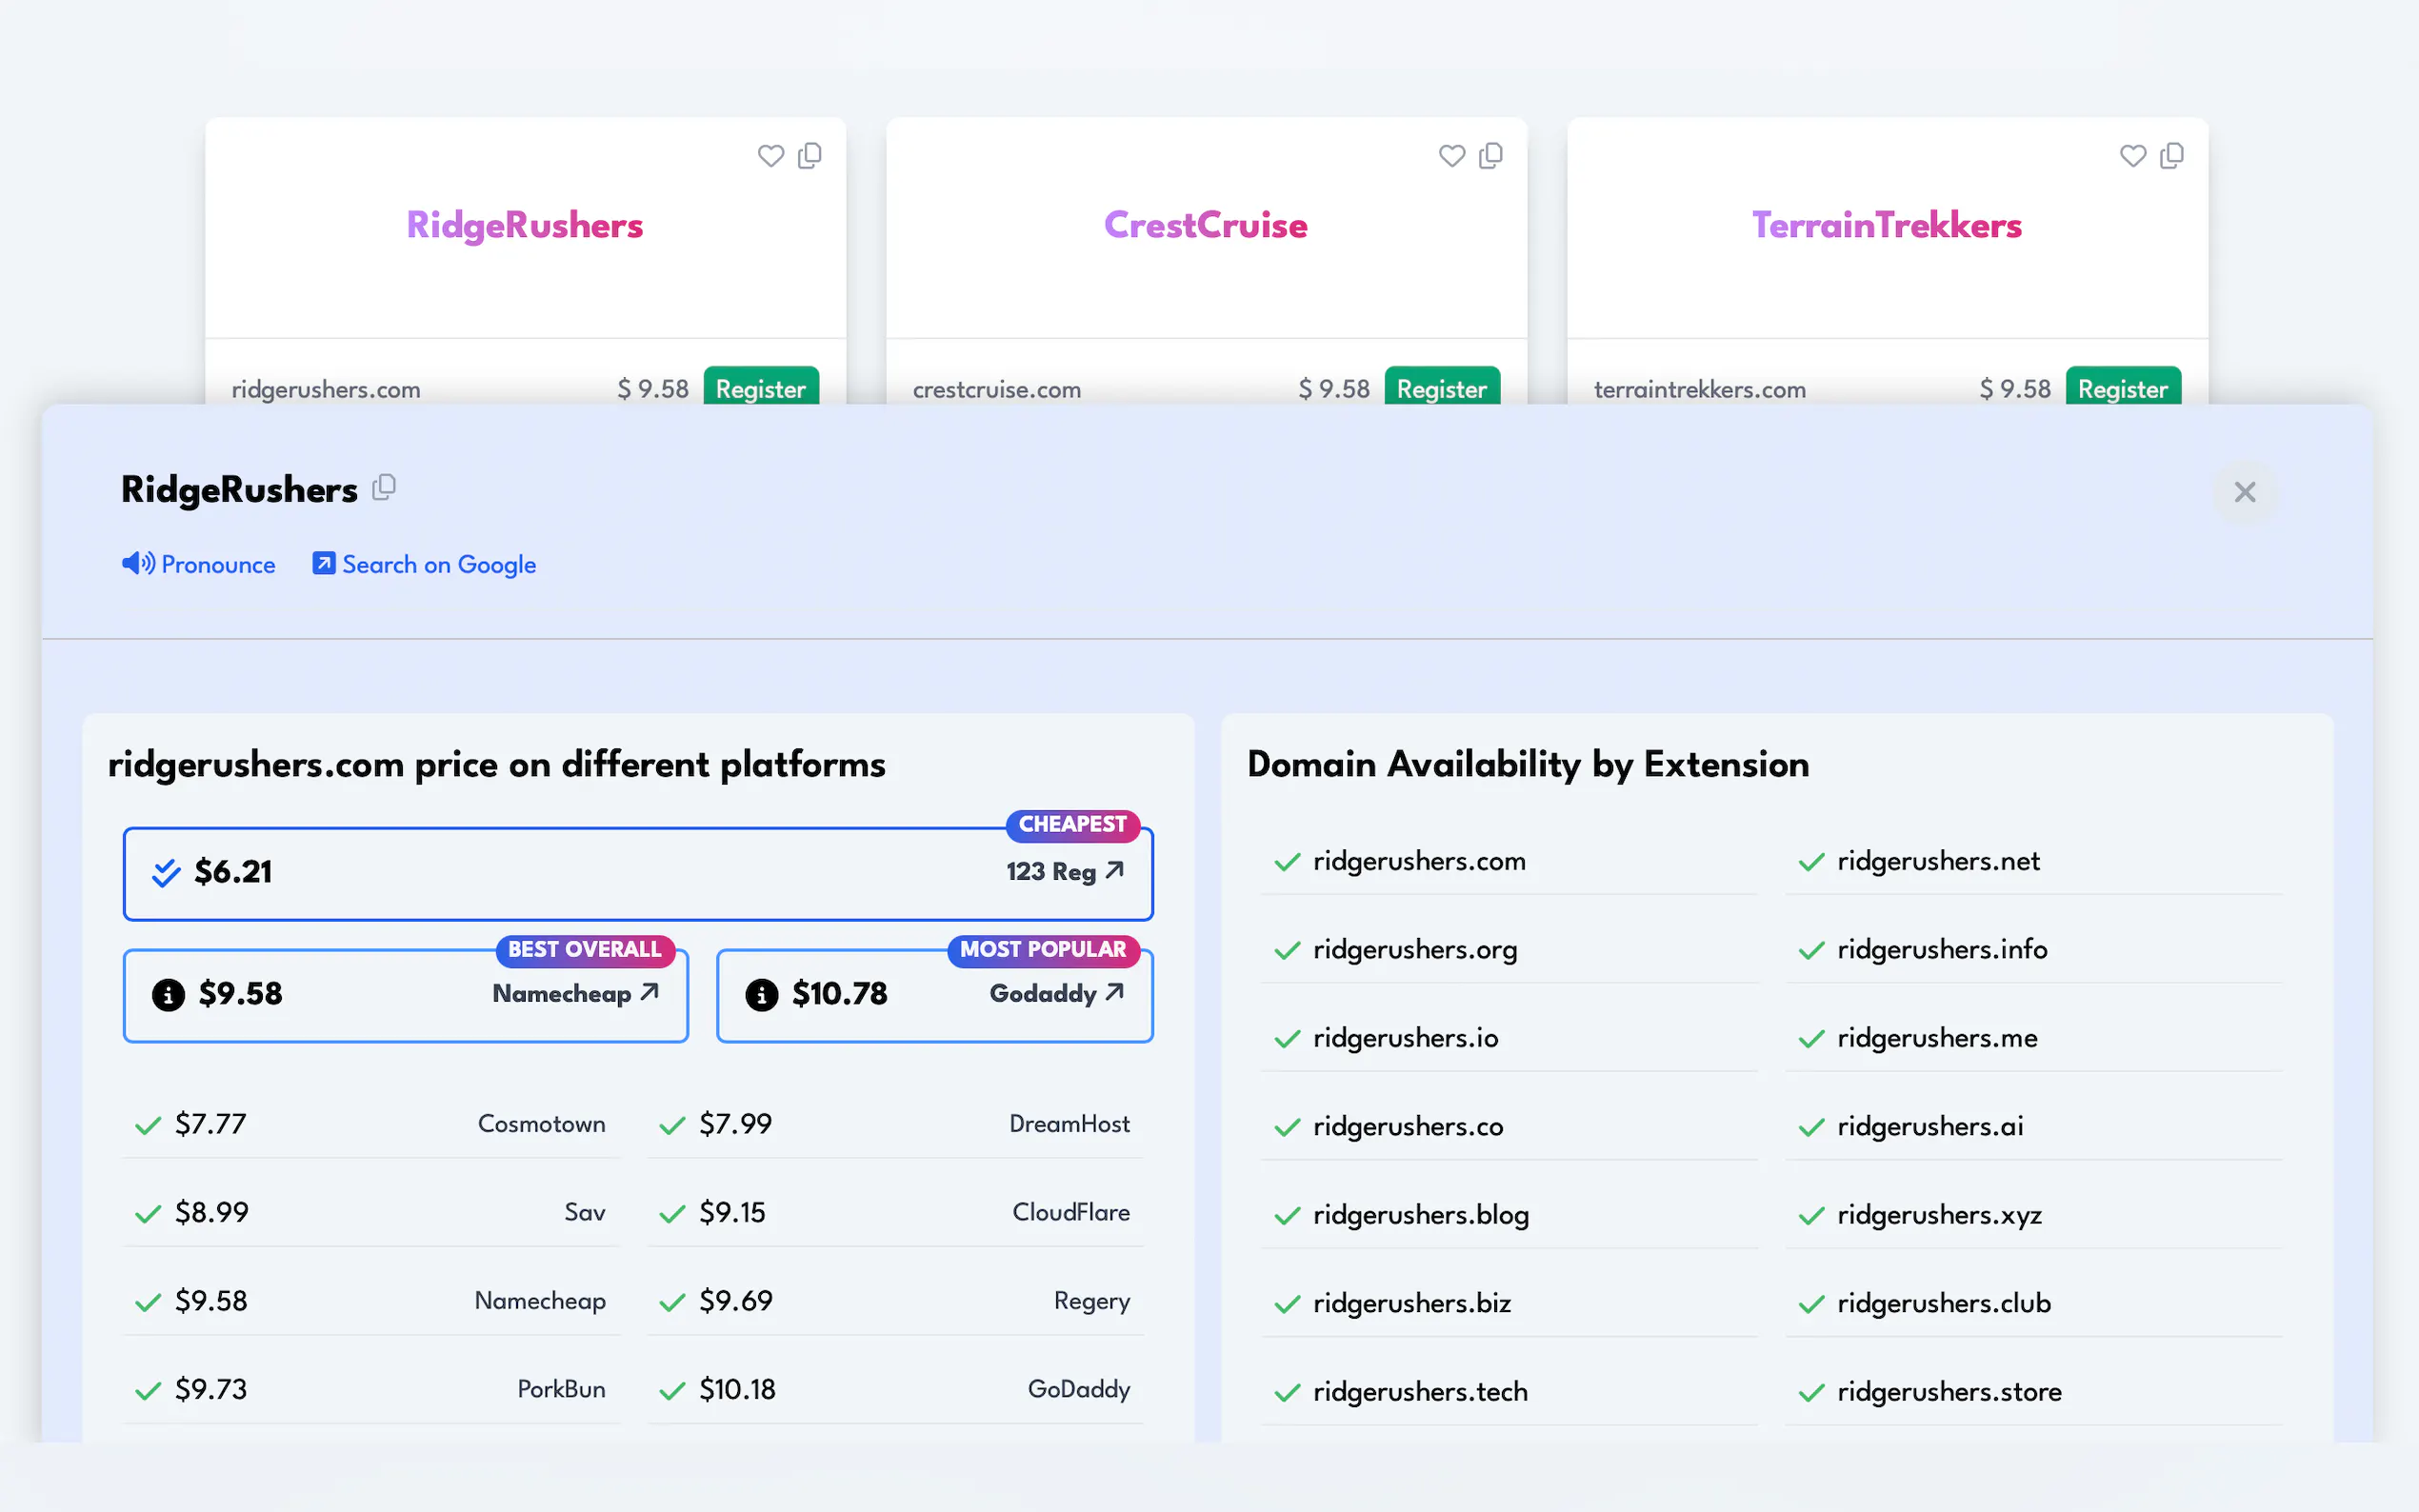This screenshot has height=1512, width=2419.
Task: Click heart icon on CrestCruise card
Action: point(1451,156)
